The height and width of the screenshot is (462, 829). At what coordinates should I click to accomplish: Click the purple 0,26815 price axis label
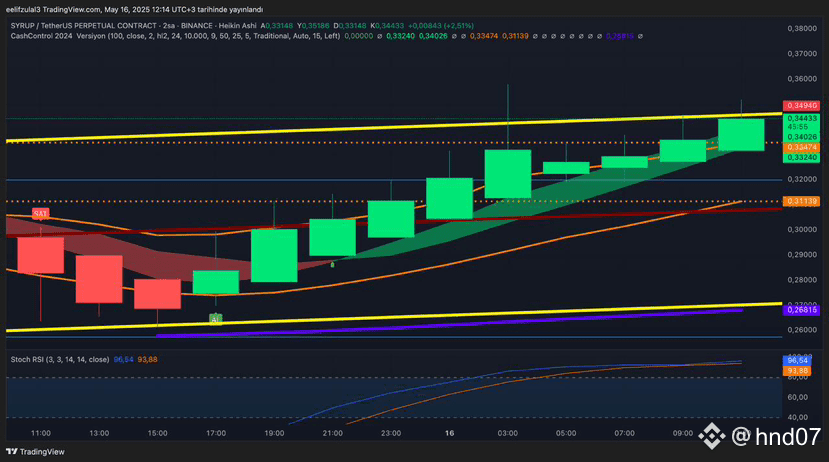point(802,310)
